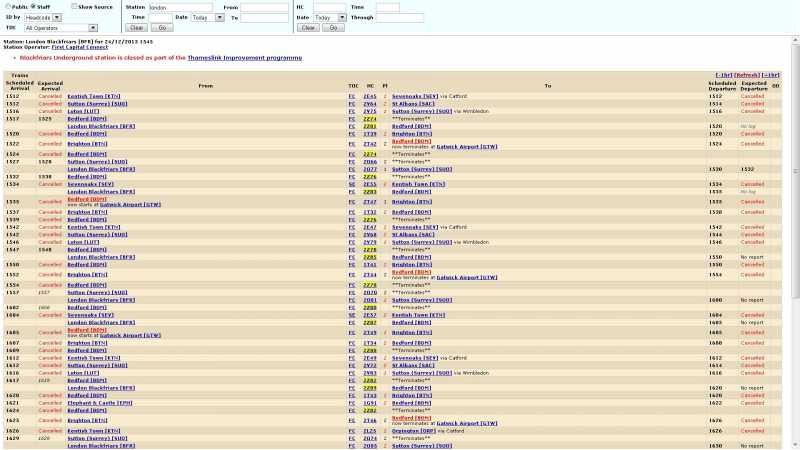Open the Date dropdown in HC section

pos(330,17)
